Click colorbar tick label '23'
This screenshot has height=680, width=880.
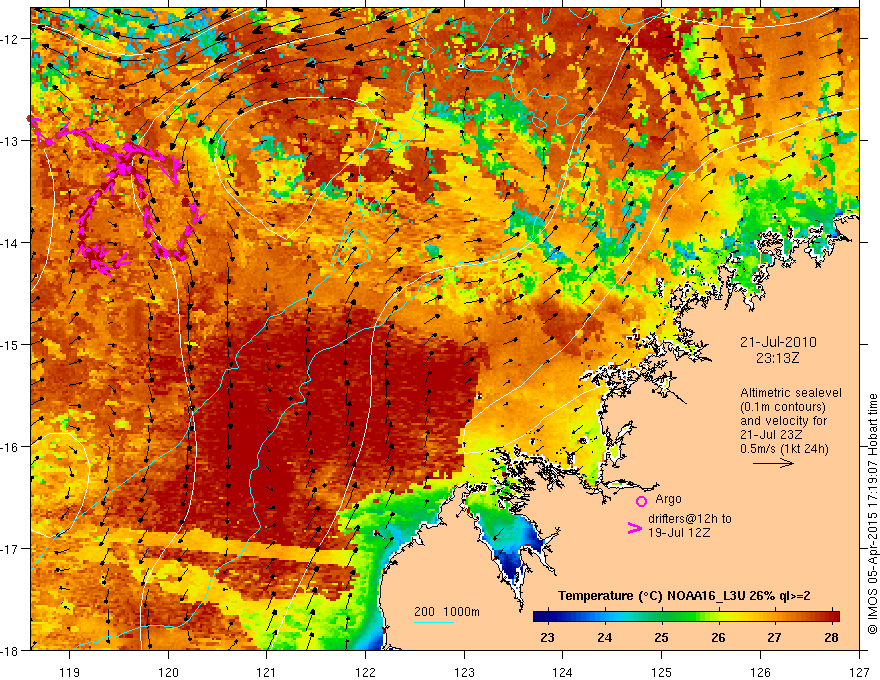[x=547, y=637]
